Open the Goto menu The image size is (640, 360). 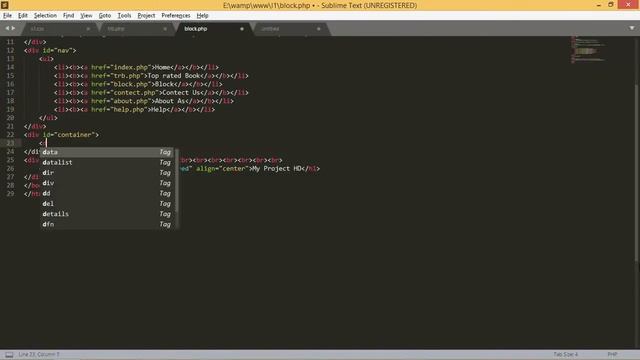point(104,16)
